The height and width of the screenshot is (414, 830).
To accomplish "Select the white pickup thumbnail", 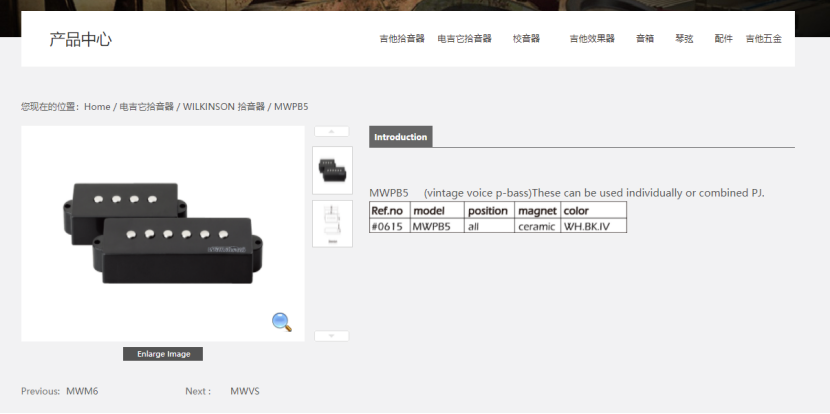I will 332,223.
